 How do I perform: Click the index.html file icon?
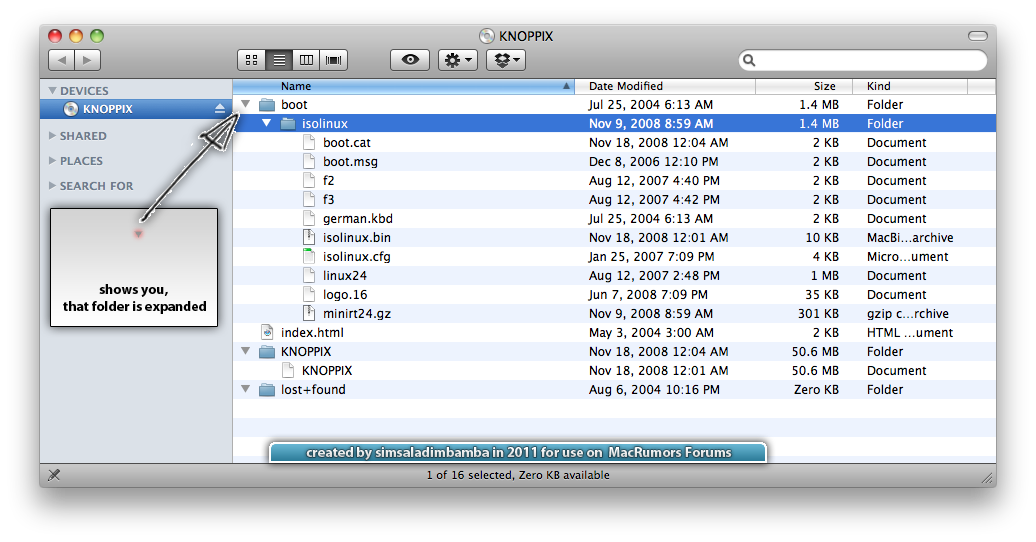pos(267,332)
